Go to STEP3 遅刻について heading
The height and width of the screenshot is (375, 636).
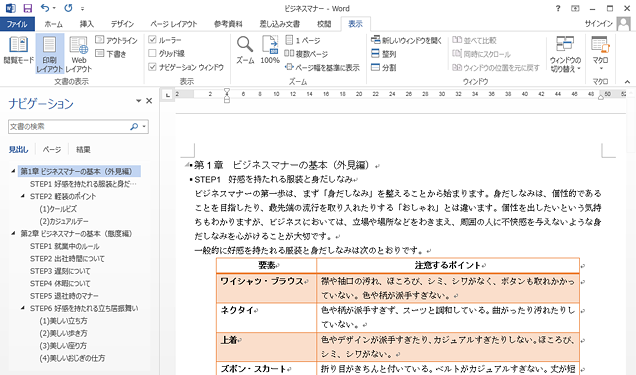(x=60, y=271)
